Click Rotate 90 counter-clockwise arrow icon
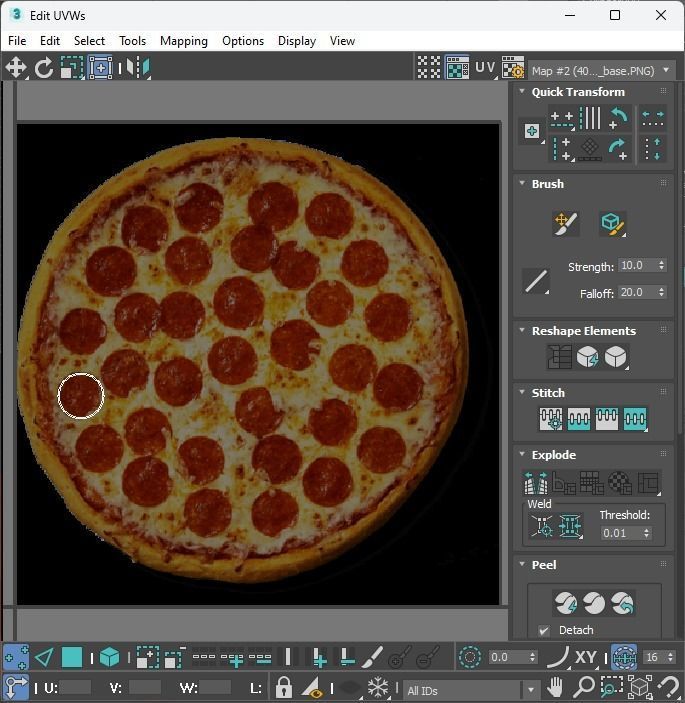The width and height of the screenshot is (685, 703). (619, 119)
